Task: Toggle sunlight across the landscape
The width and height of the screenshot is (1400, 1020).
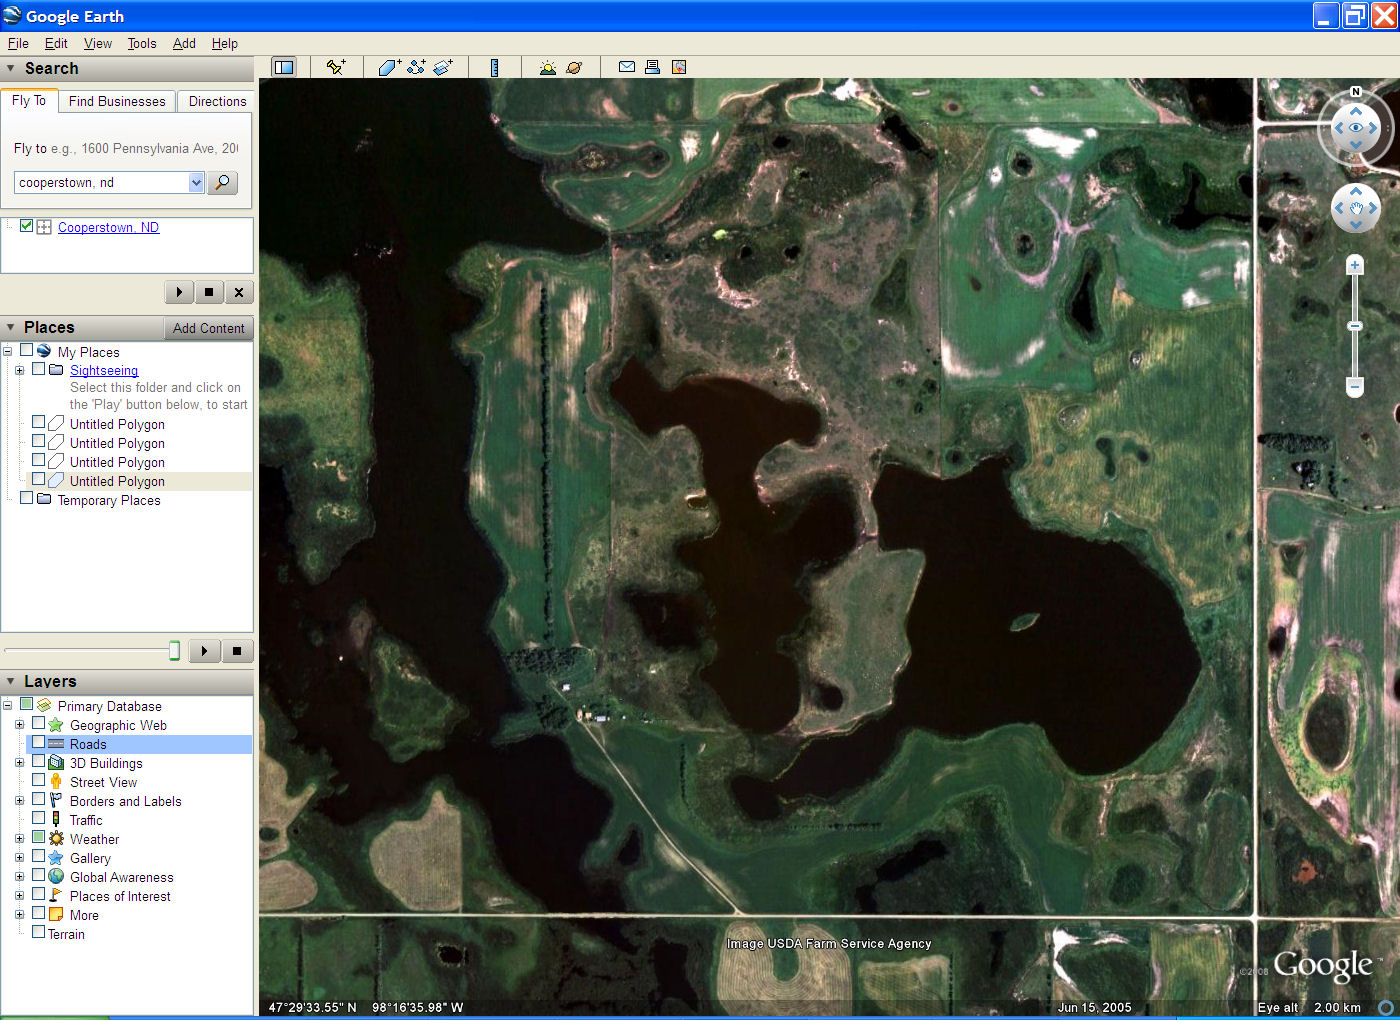Action: (547, 67)
